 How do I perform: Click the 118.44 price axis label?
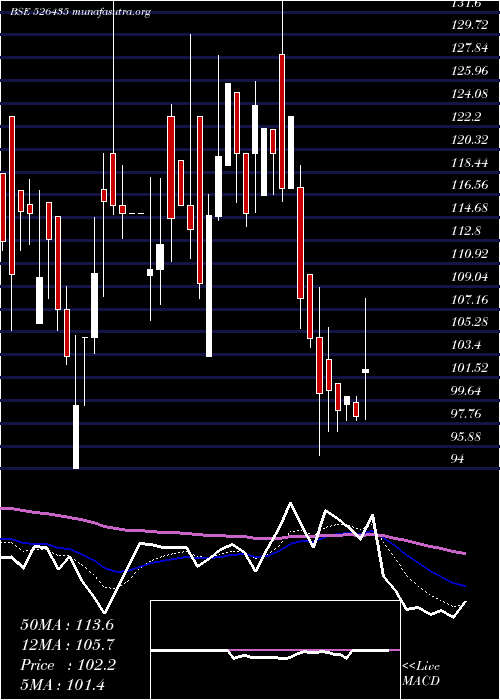[468, 163]
